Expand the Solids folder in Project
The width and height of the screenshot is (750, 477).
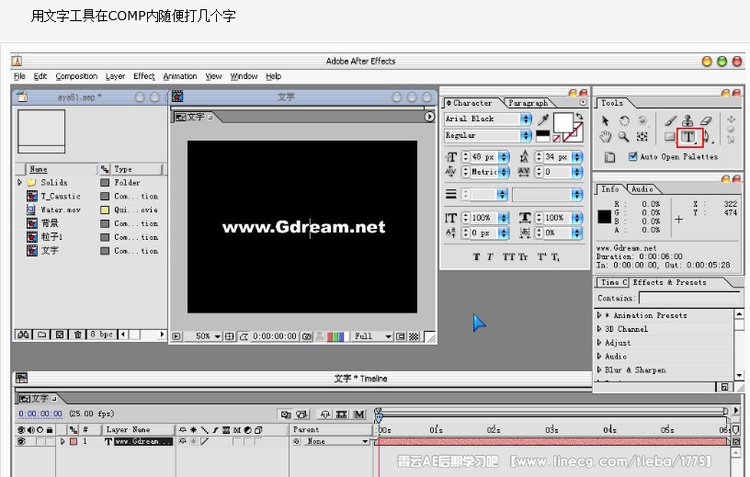20,182
